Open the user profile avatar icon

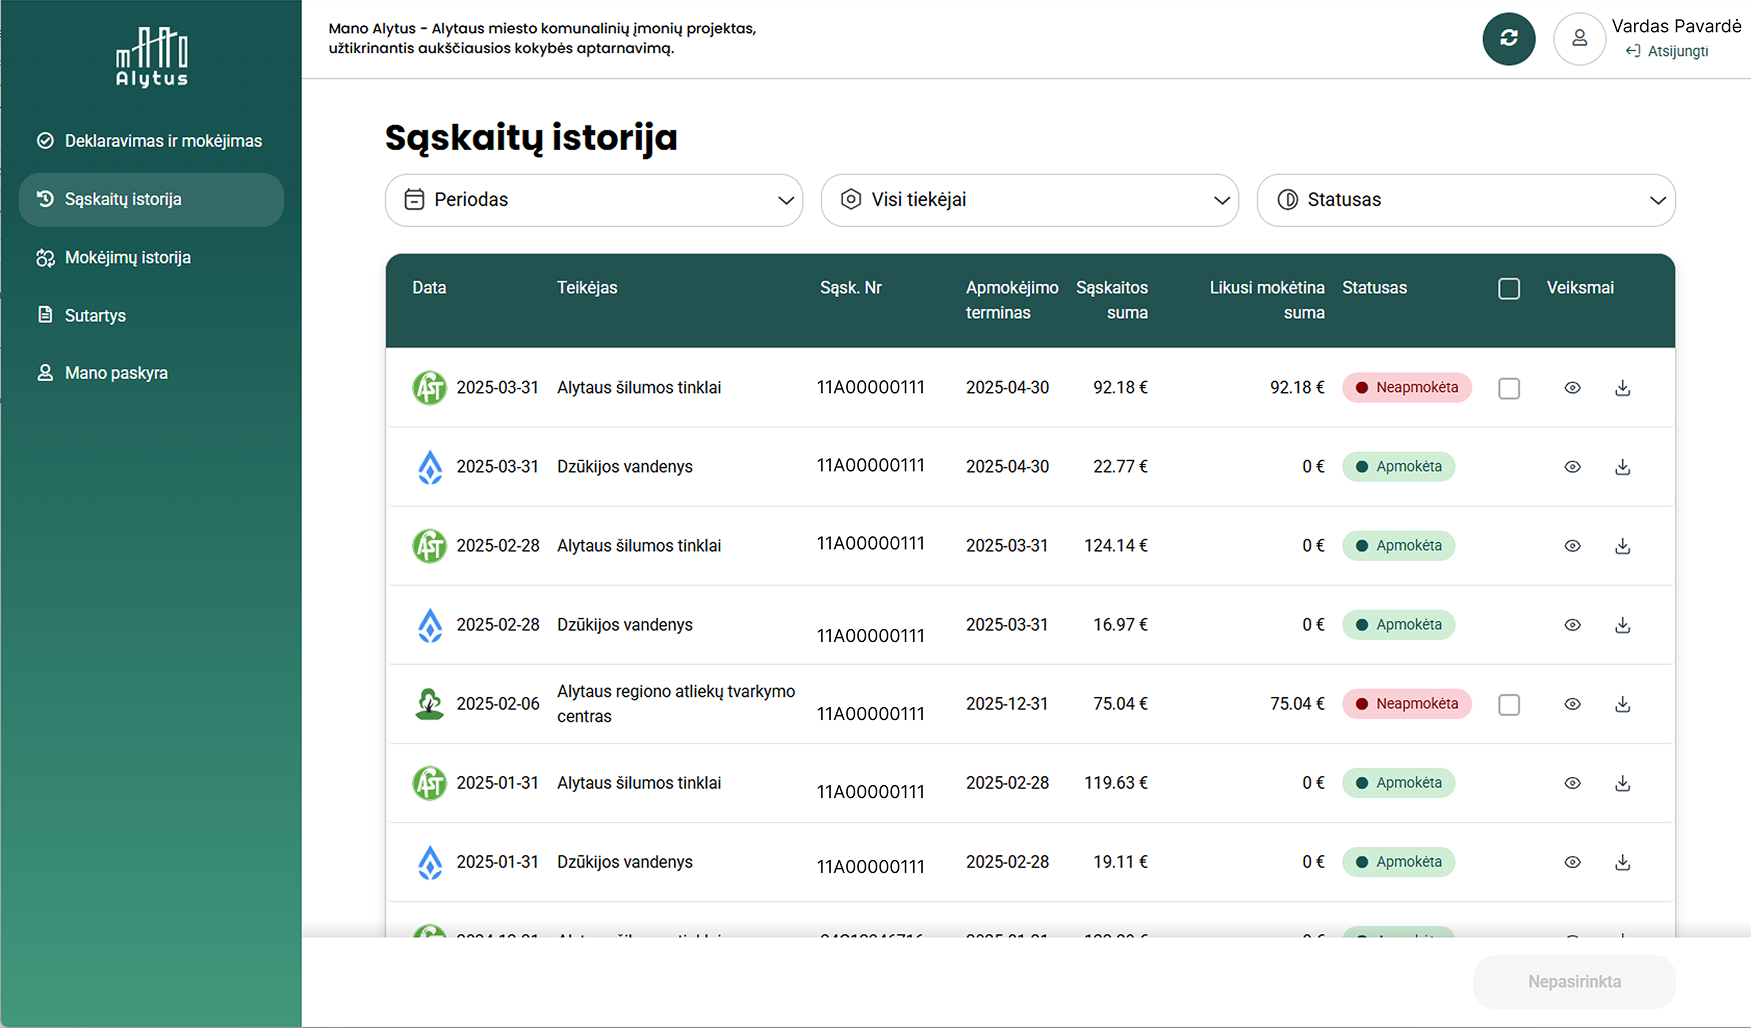coord(1579,39)
